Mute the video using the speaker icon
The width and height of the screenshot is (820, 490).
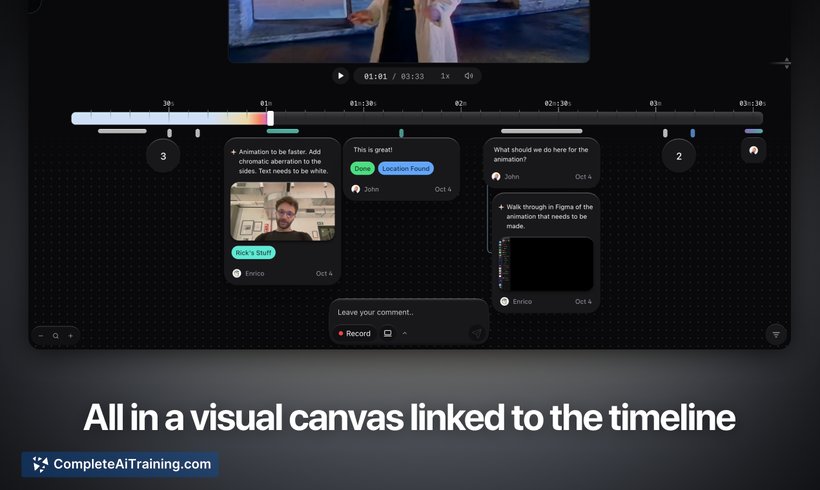pyautogui.click(x=469, y=76)
